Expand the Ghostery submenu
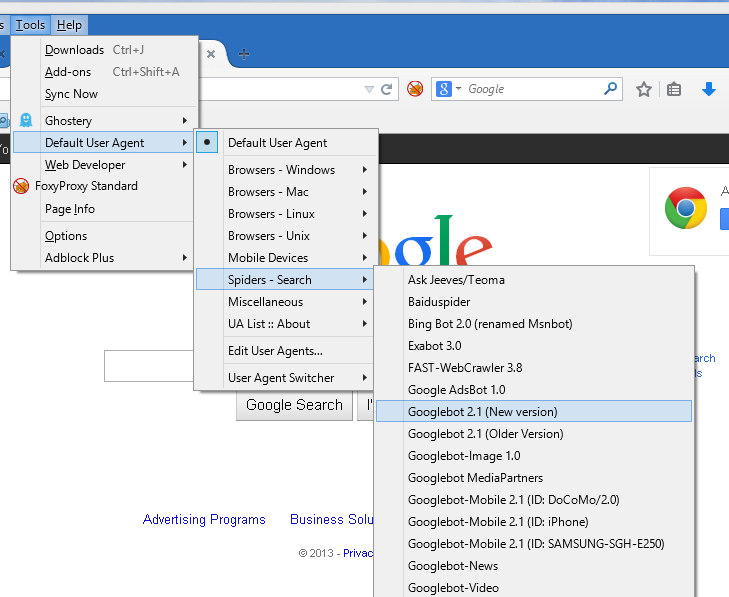 185,120
